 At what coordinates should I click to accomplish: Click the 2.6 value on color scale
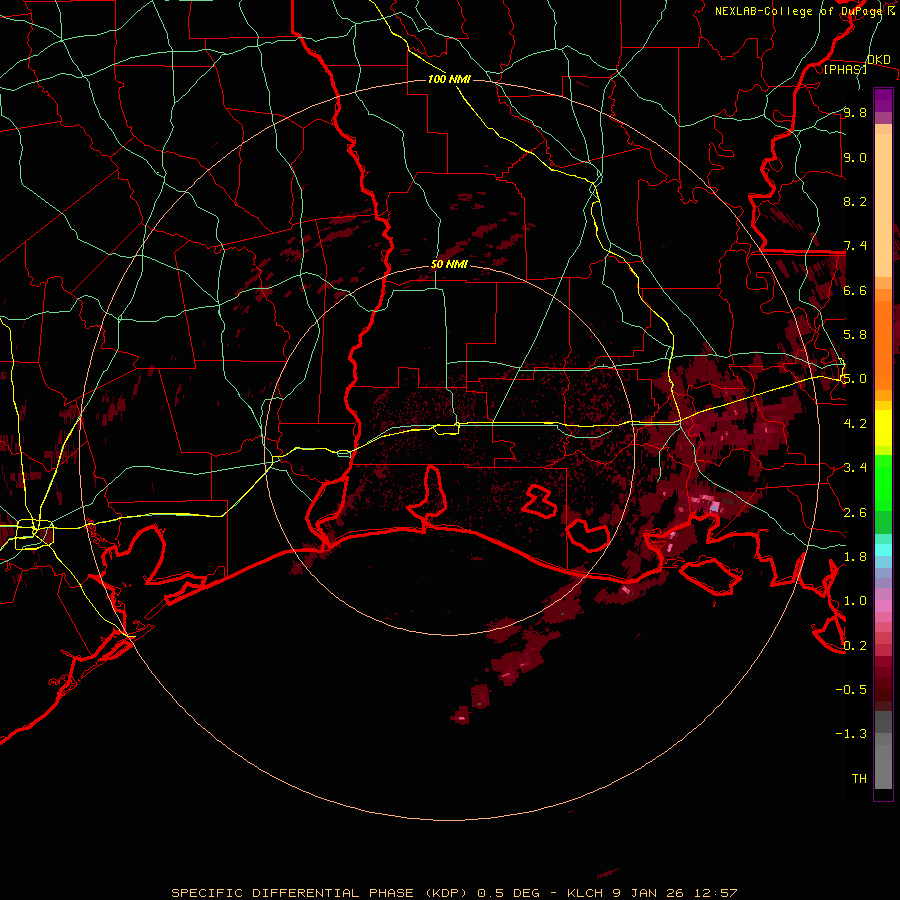coord(855,512)
